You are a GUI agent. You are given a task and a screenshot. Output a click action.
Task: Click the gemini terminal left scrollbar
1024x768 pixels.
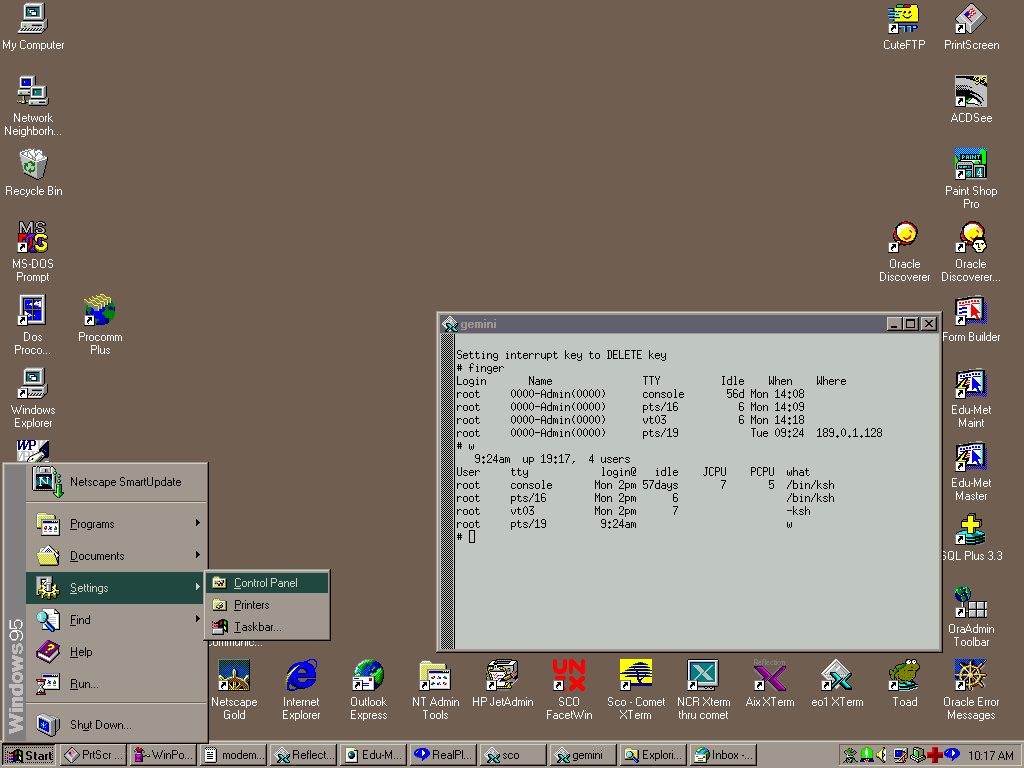[447, 492]
